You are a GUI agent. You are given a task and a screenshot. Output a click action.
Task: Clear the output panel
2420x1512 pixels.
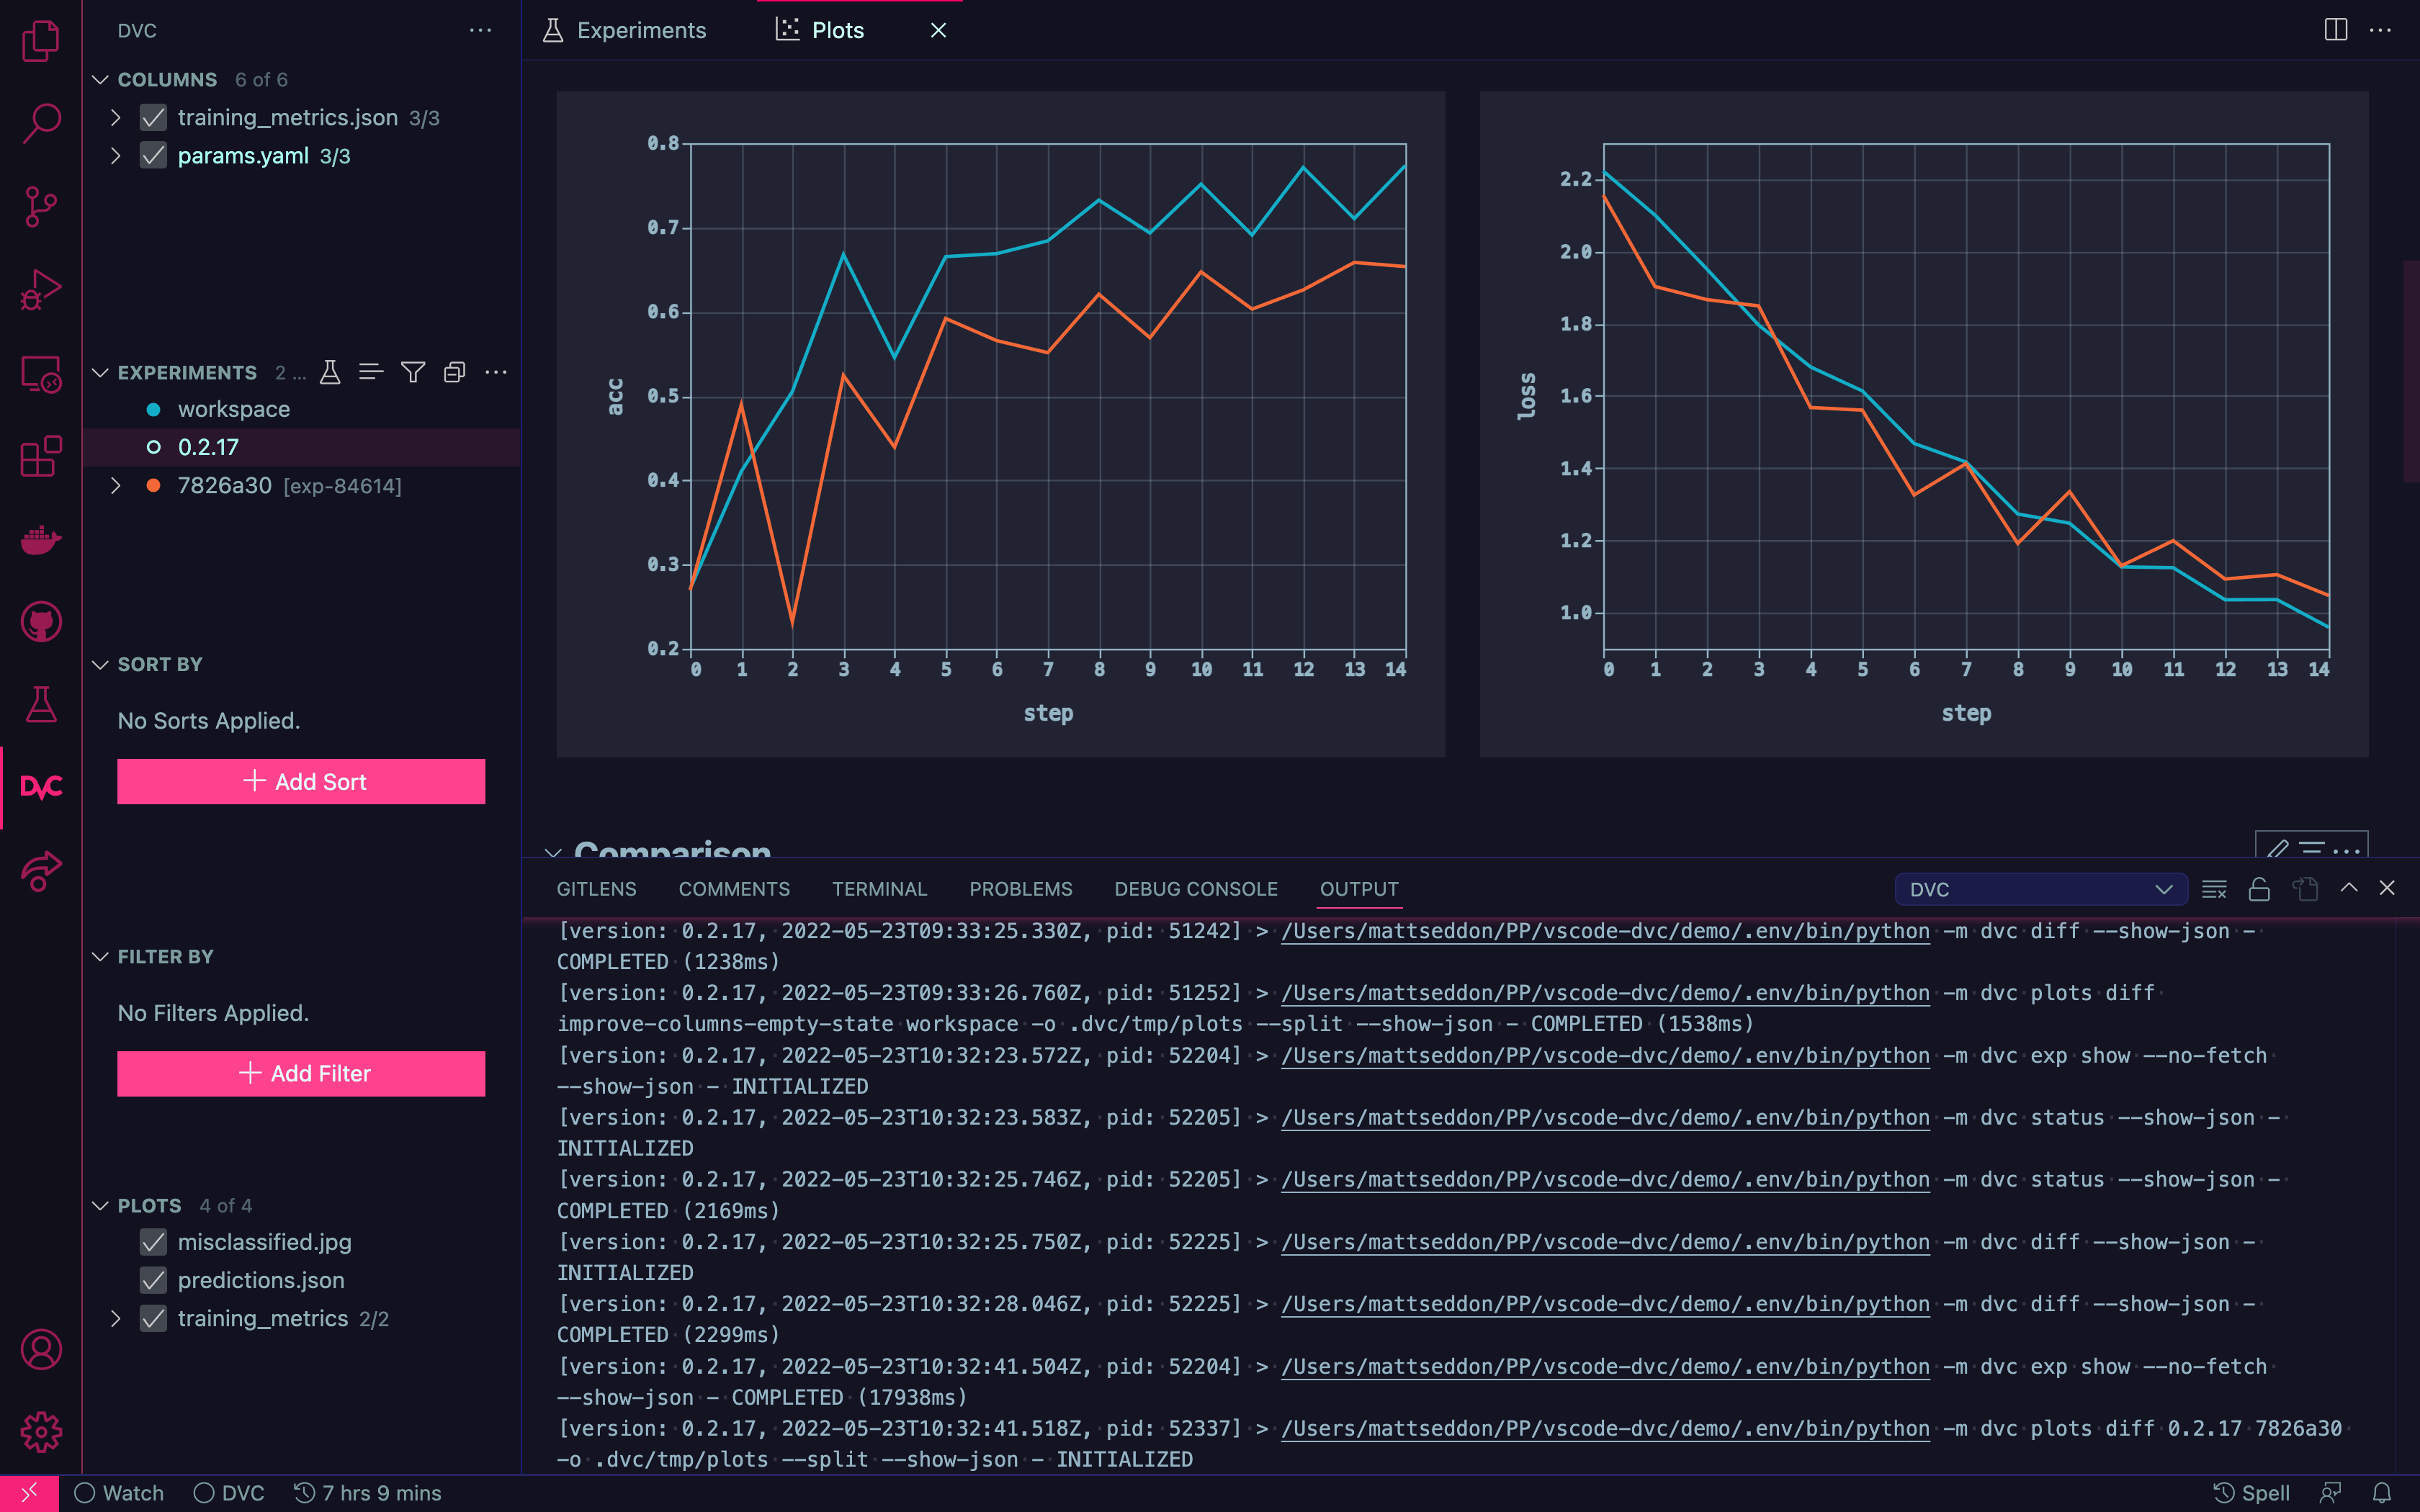2213,889
